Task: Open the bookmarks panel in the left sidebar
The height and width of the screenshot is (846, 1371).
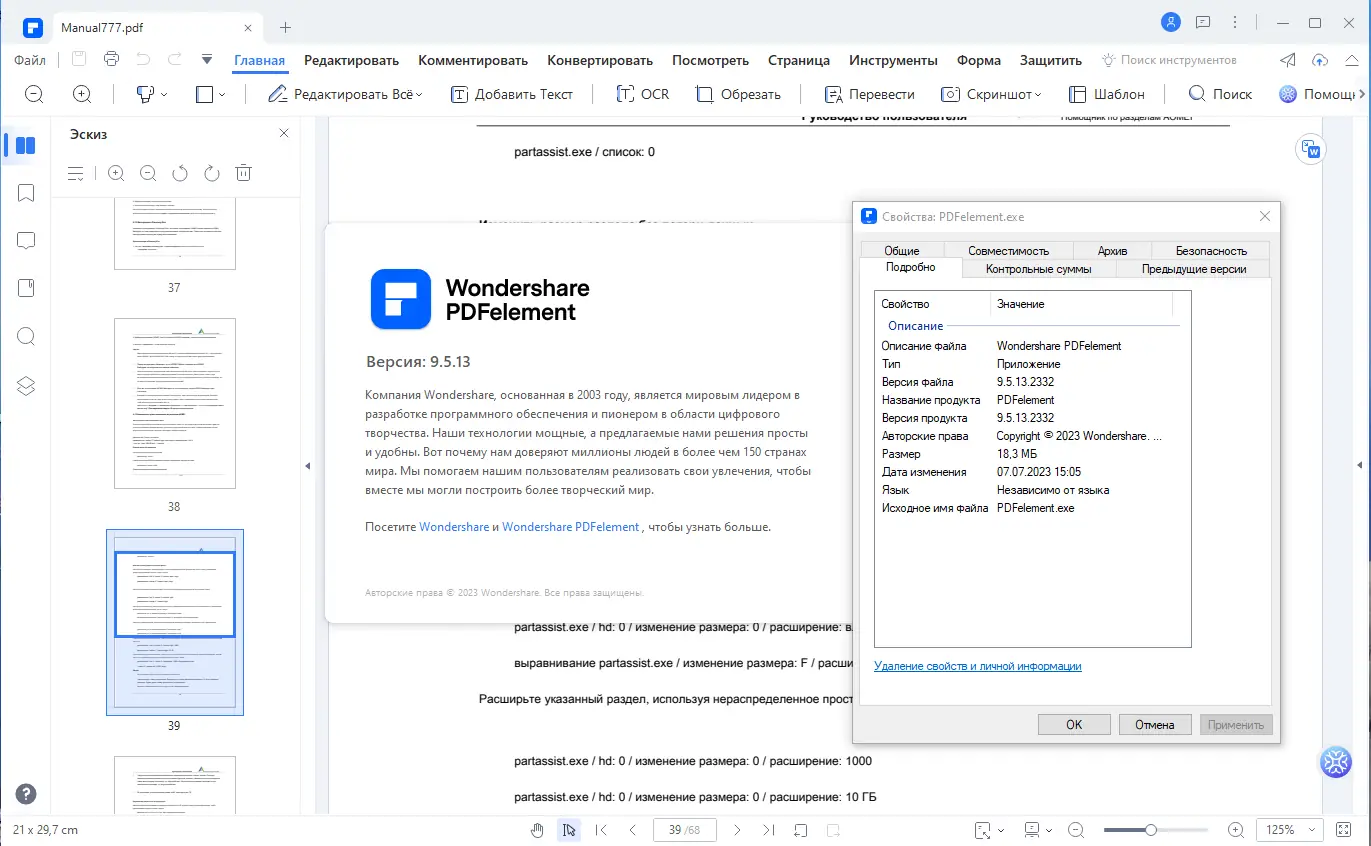Action: [x=26, y=193]
